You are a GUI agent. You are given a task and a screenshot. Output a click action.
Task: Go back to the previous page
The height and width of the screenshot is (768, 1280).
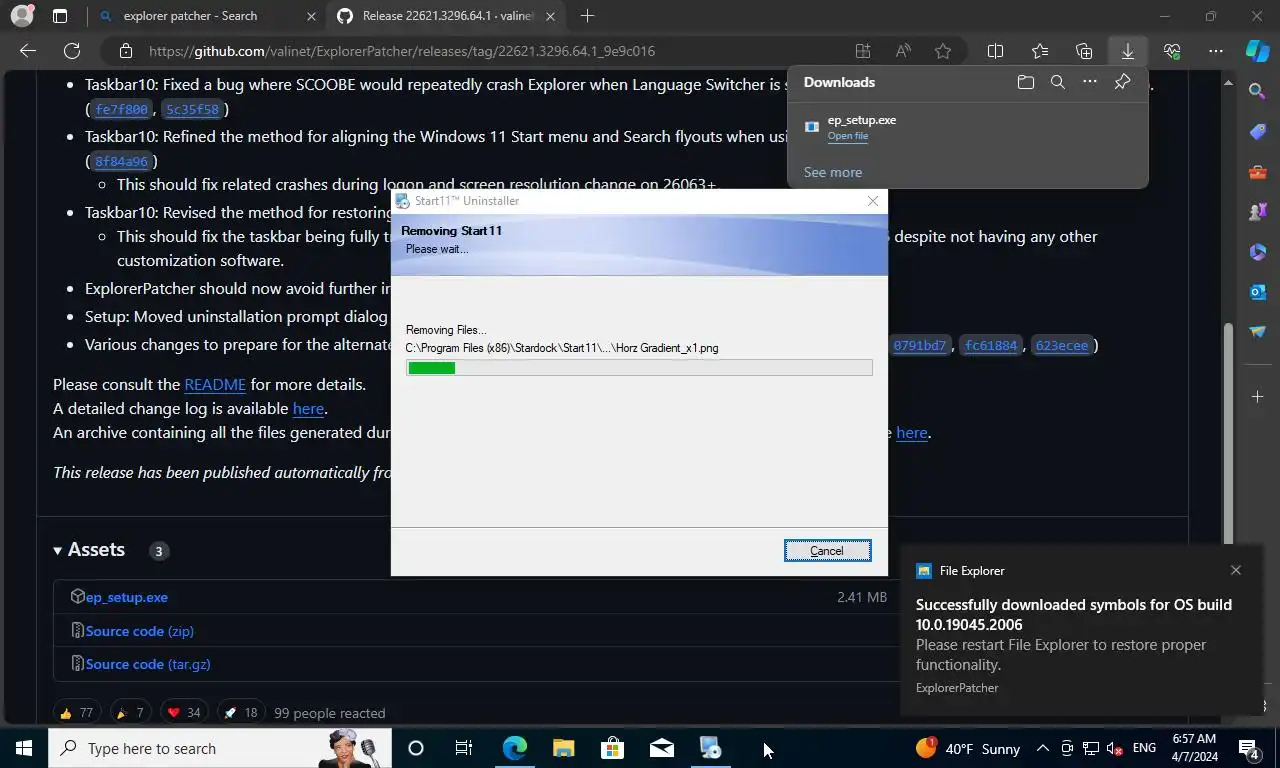(28, 51)
